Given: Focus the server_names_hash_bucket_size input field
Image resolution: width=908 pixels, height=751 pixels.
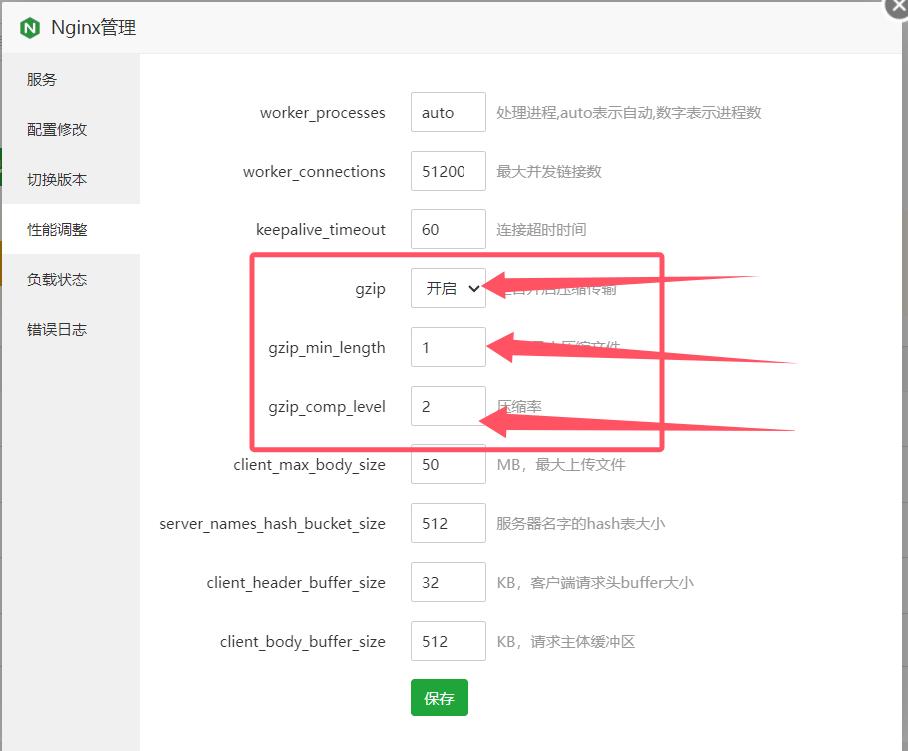Looking at the screenshot, I should pyautogui.click(x=448, y=523).
